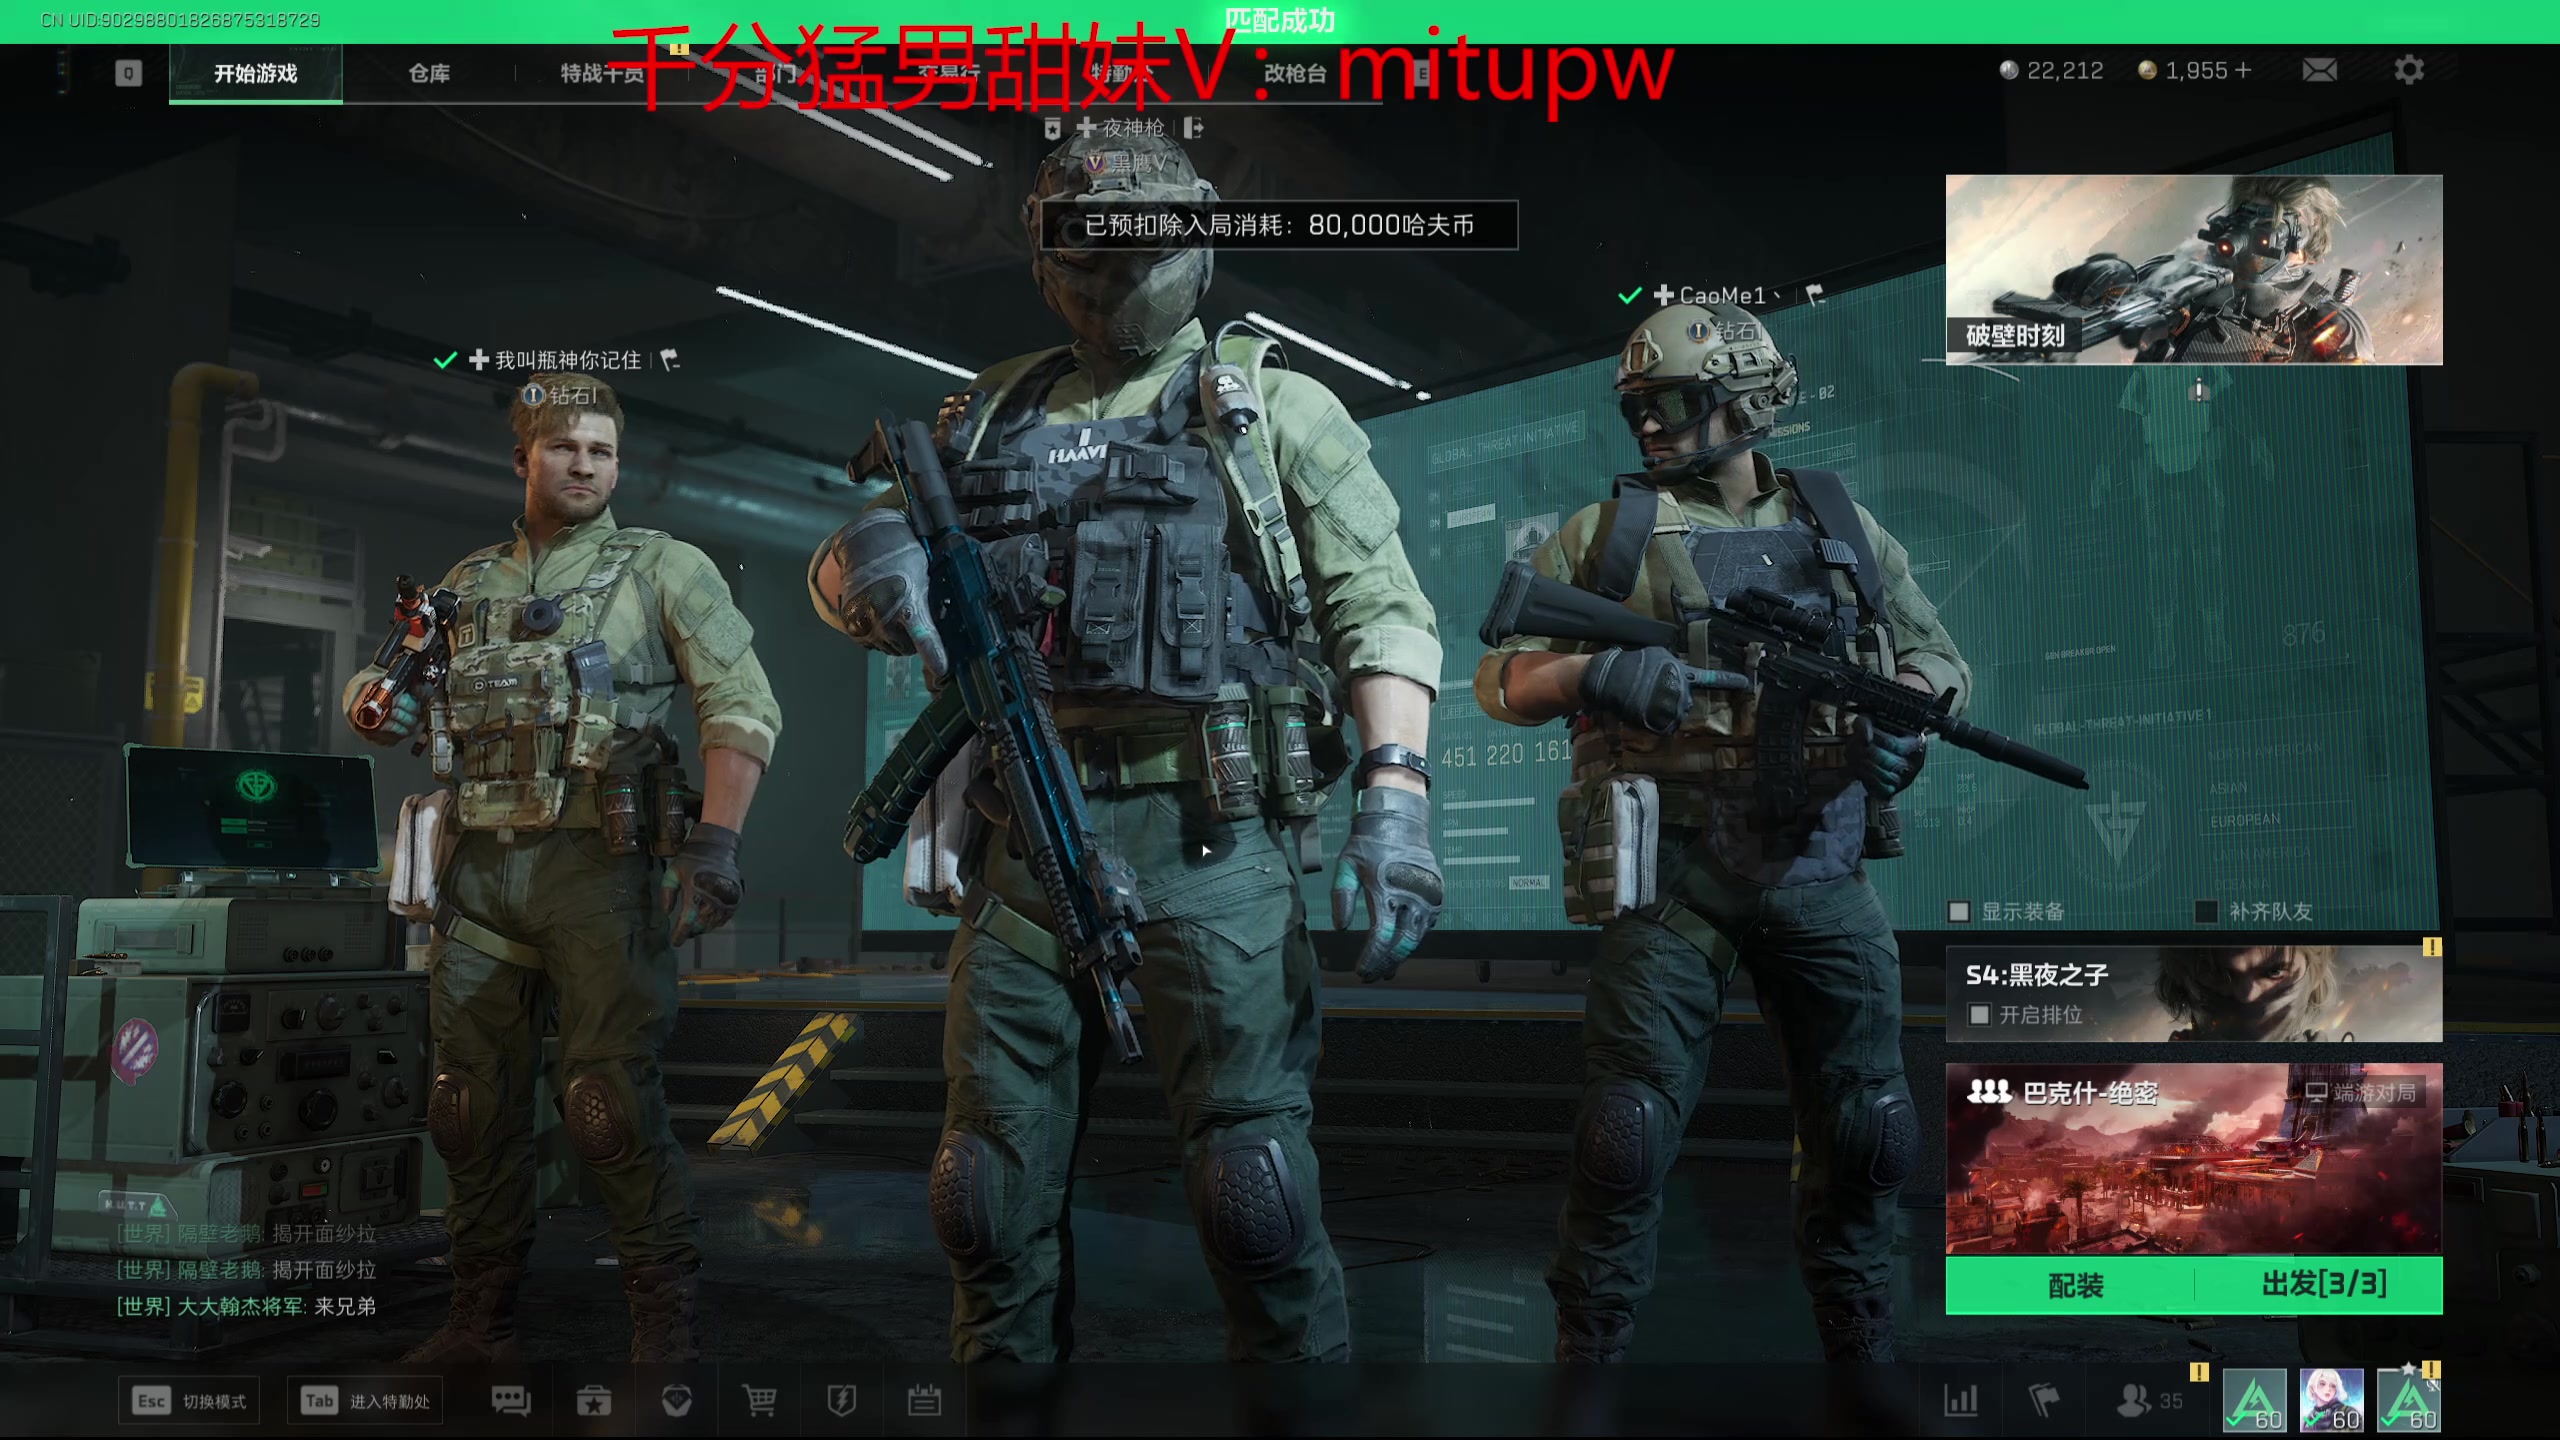Open the 巴克什-绝密 map card
Viewport: 2560px width, 1440px height.
[2194, 1159]
